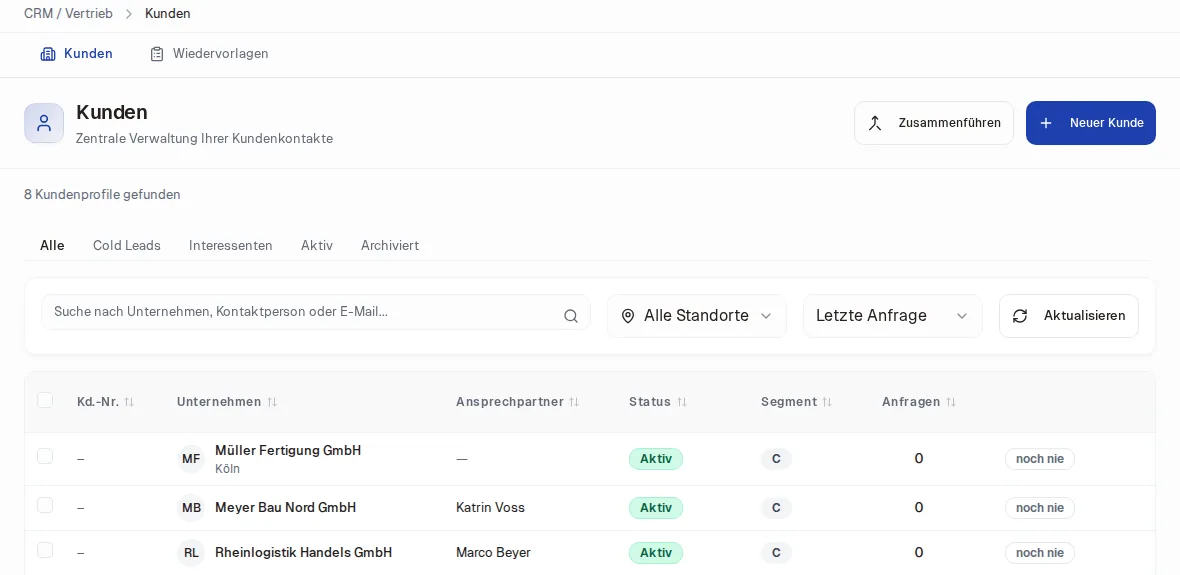Switch to the Cold Leads tab
The width and height of the screenshot is (1180, 575).
tap(126, 245)
